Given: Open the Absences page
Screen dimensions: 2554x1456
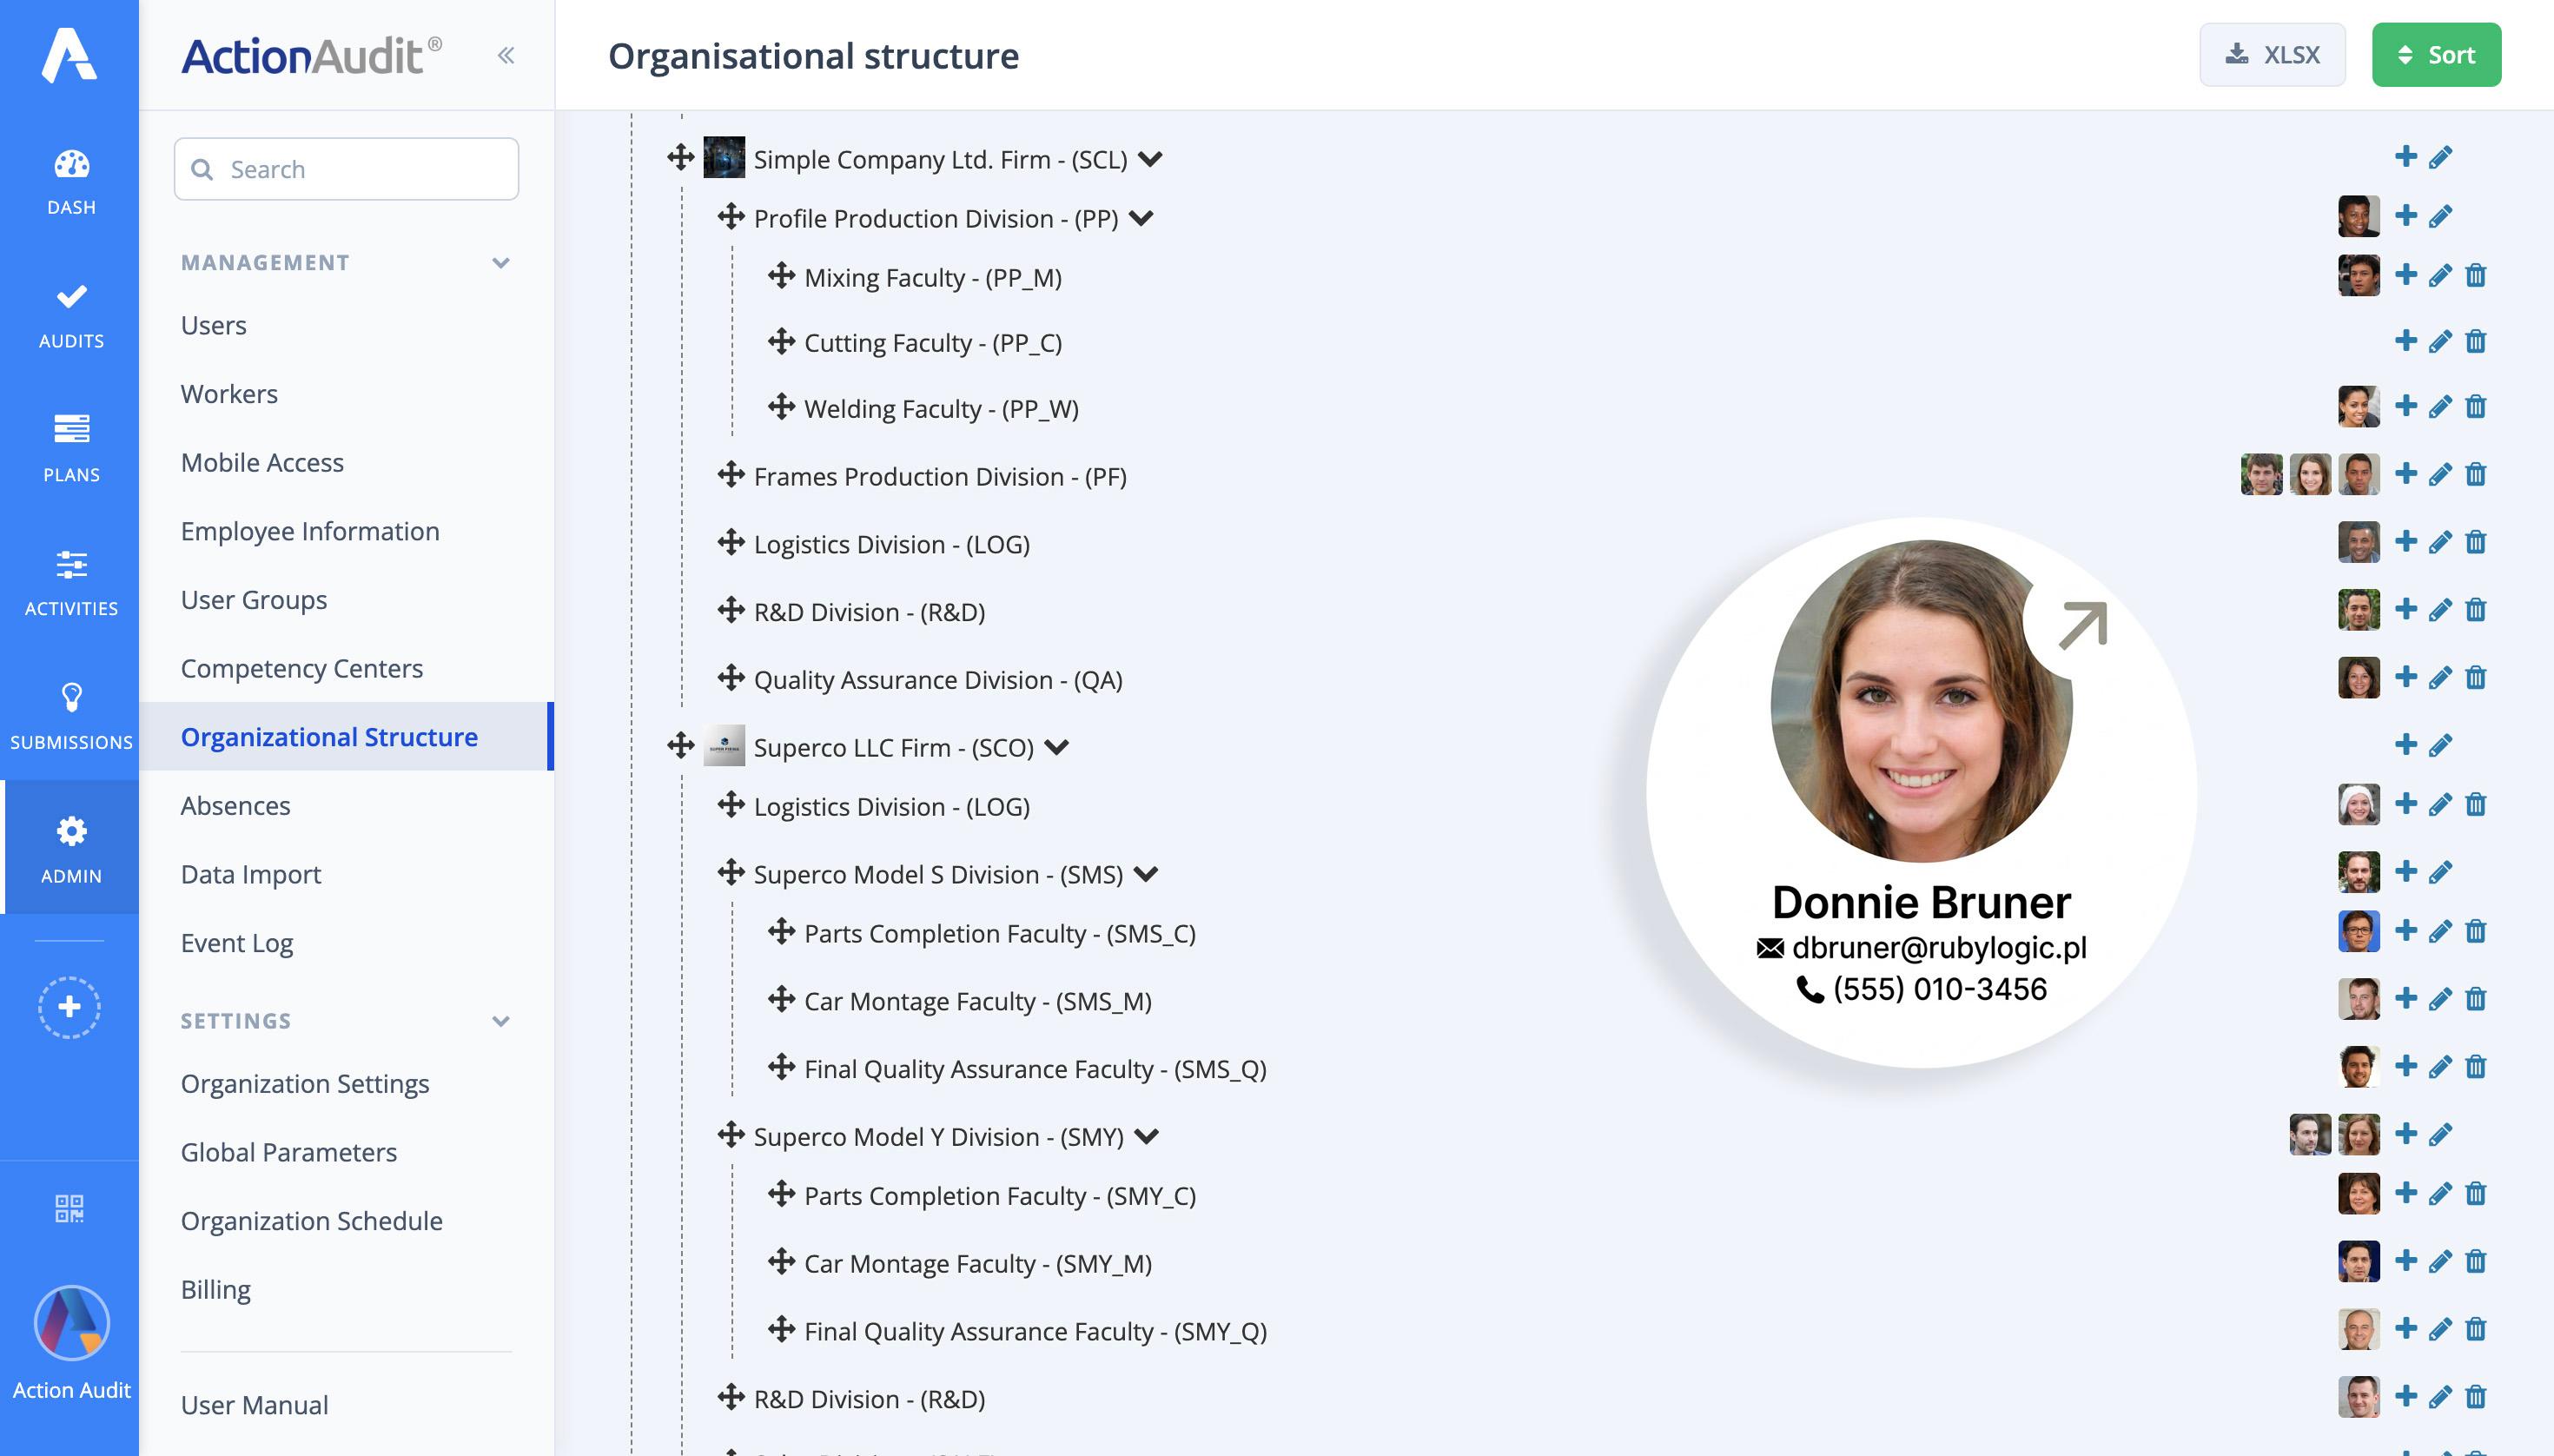Looking at the screenshot, I should pos(235,806).
